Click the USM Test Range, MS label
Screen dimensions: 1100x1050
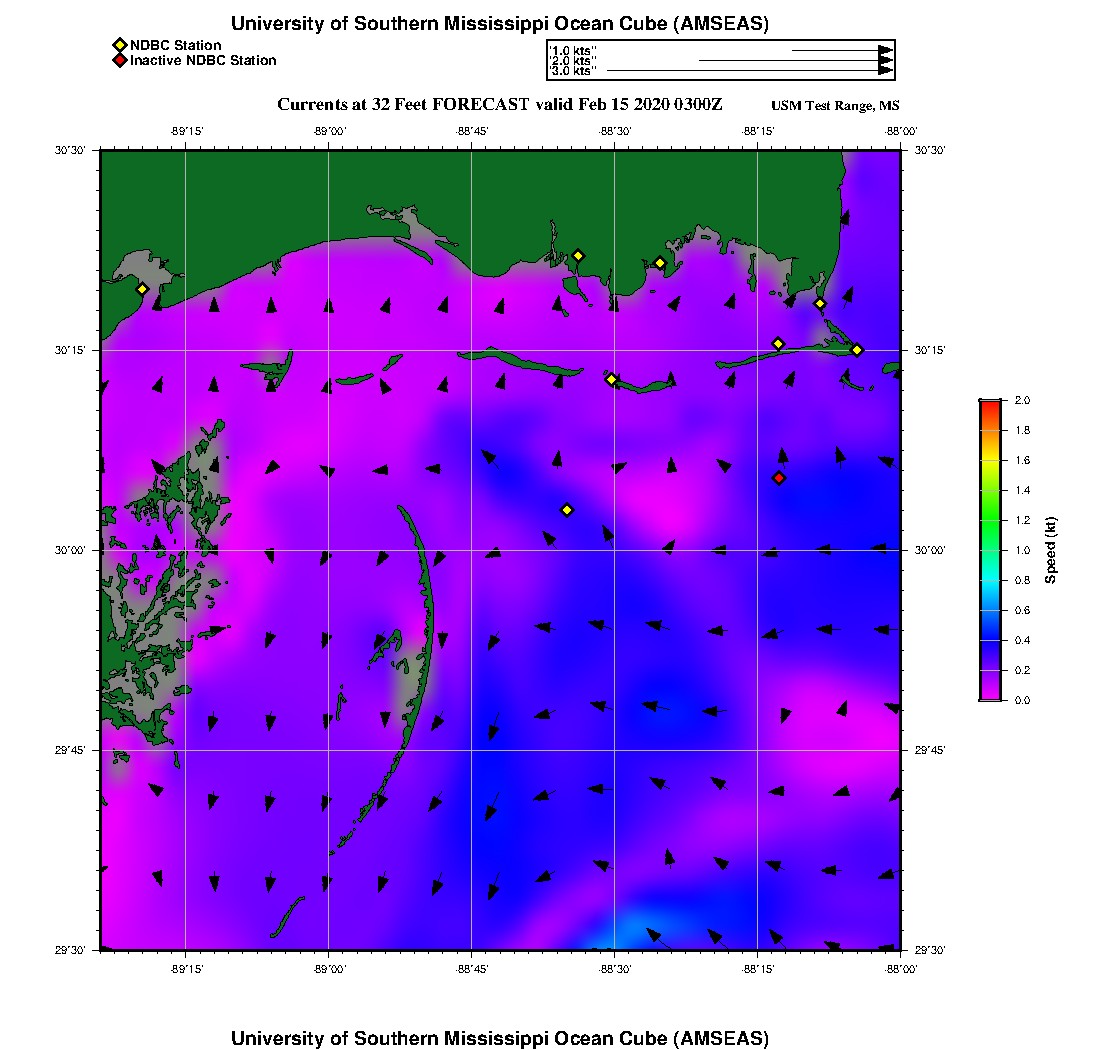pyautogui.click(x=835, y=106)
